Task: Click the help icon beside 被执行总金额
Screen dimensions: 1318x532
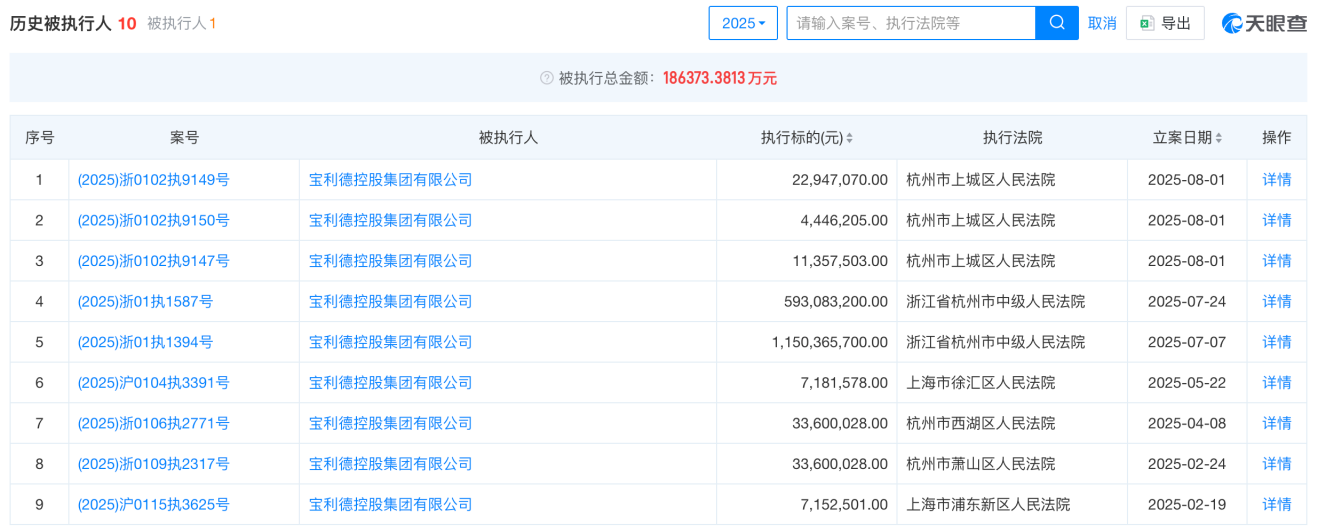Action: pyautogui.click(x=546, y=78)
